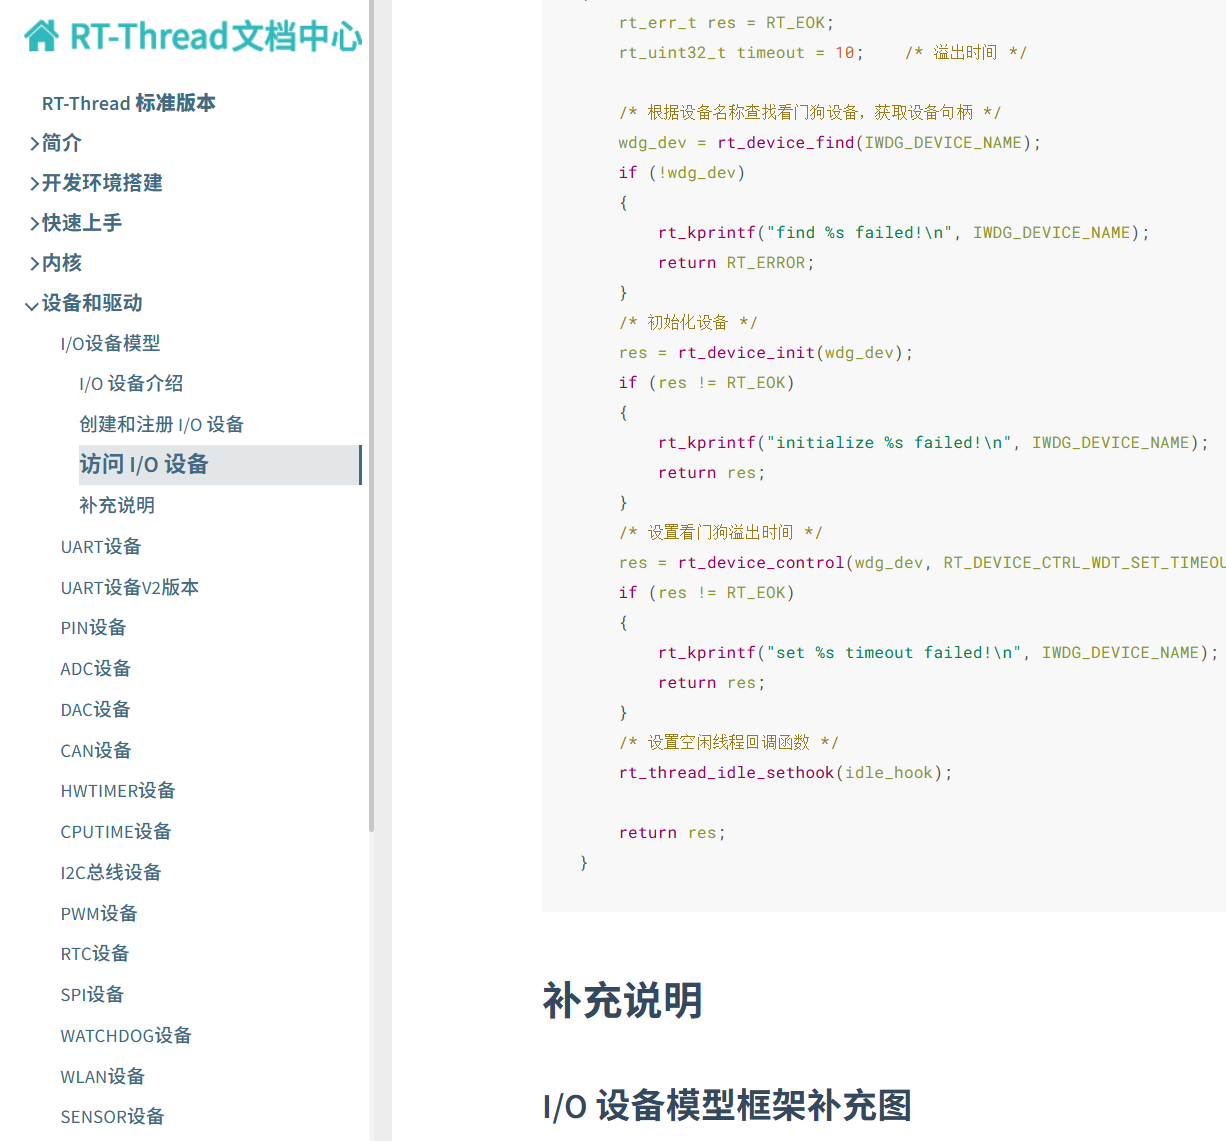This screenshot has height=1141, width=1226.
Task: Open the I/O设备模型 page
Action: 110,344
